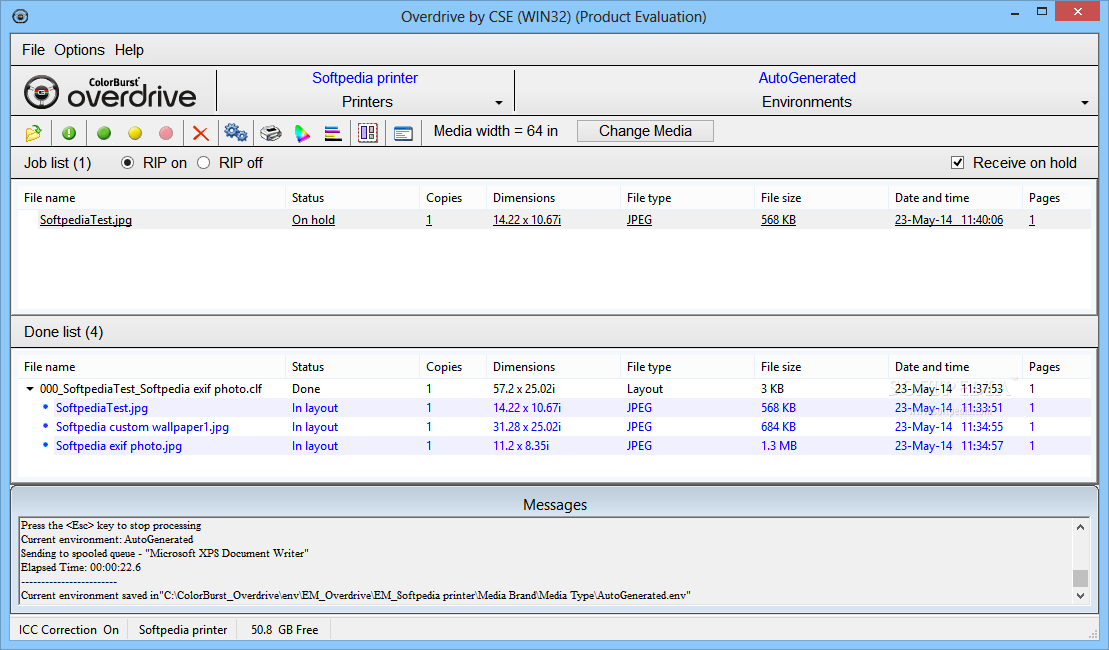Click the 684 KB file size cell
This screenshot has height=650, width=1109.
[778, 426]
